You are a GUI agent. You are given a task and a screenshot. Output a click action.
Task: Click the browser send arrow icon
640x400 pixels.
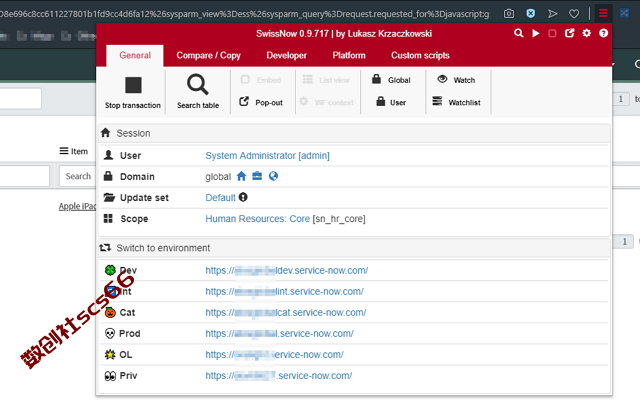[552, 14]
